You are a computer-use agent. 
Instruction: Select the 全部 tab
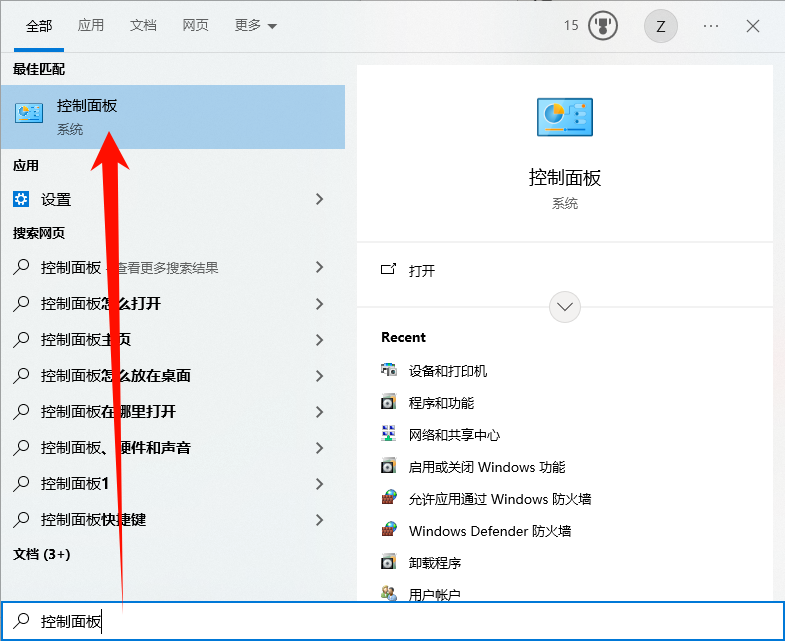click(x=39, y=26)
